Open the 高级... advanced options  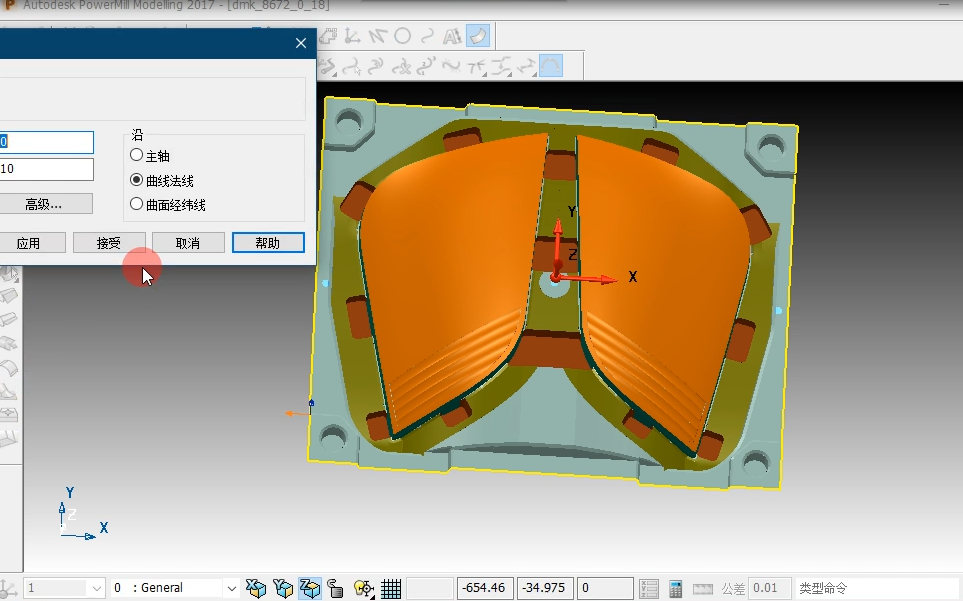click(x=43, y=204)
